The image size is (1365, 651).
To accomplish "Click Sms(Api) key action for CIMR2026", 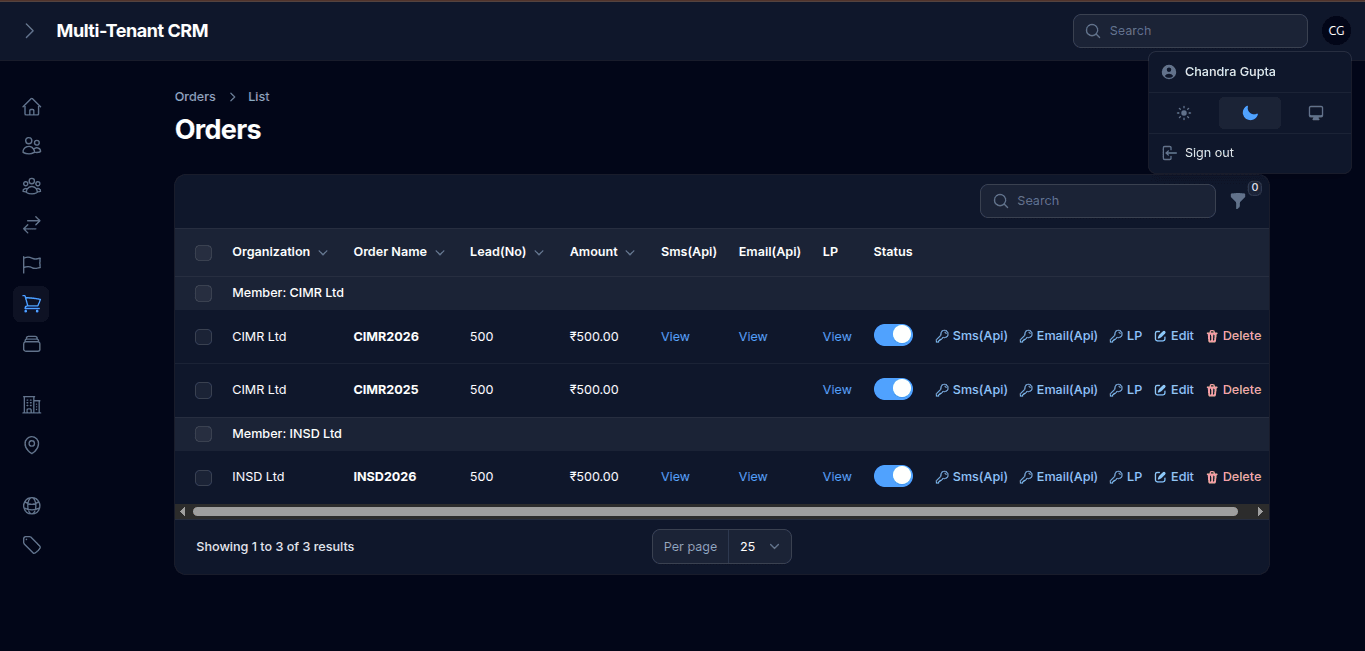I will click(971, 336).
